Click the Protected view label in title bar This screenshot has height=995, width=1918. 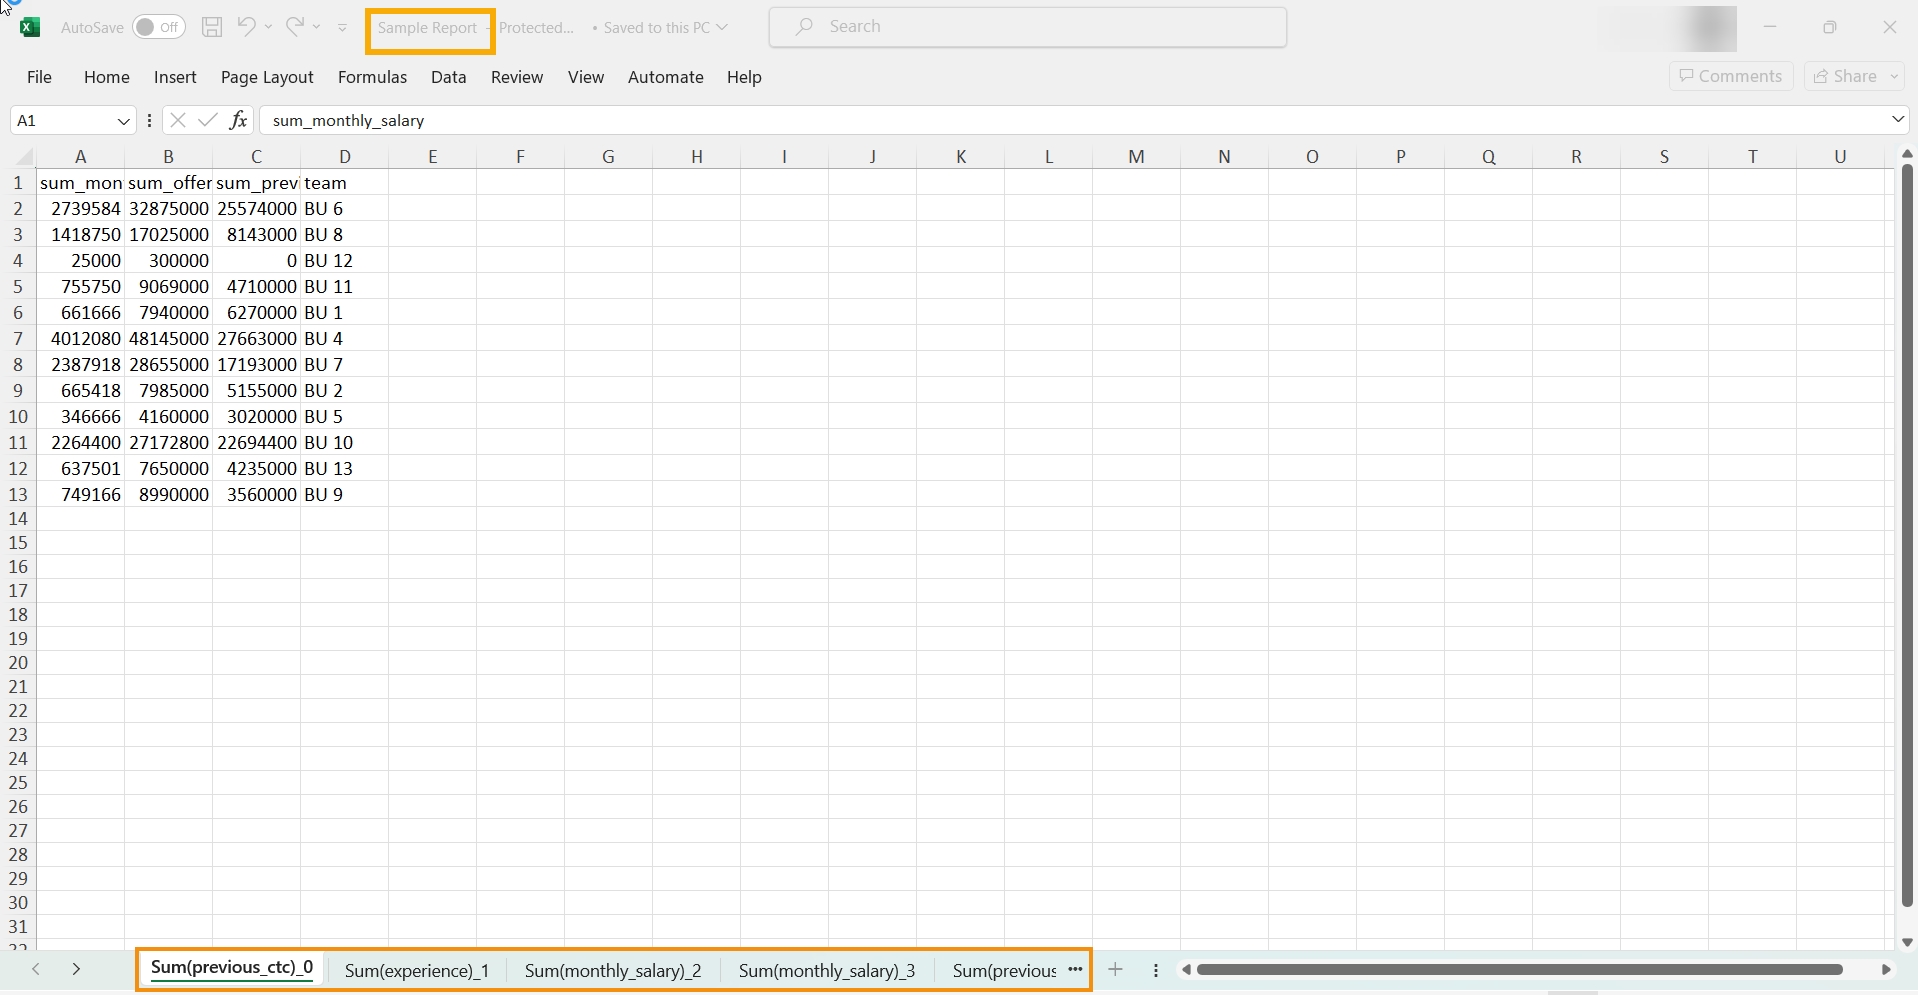pyautogui.click(x=537, y=28)
